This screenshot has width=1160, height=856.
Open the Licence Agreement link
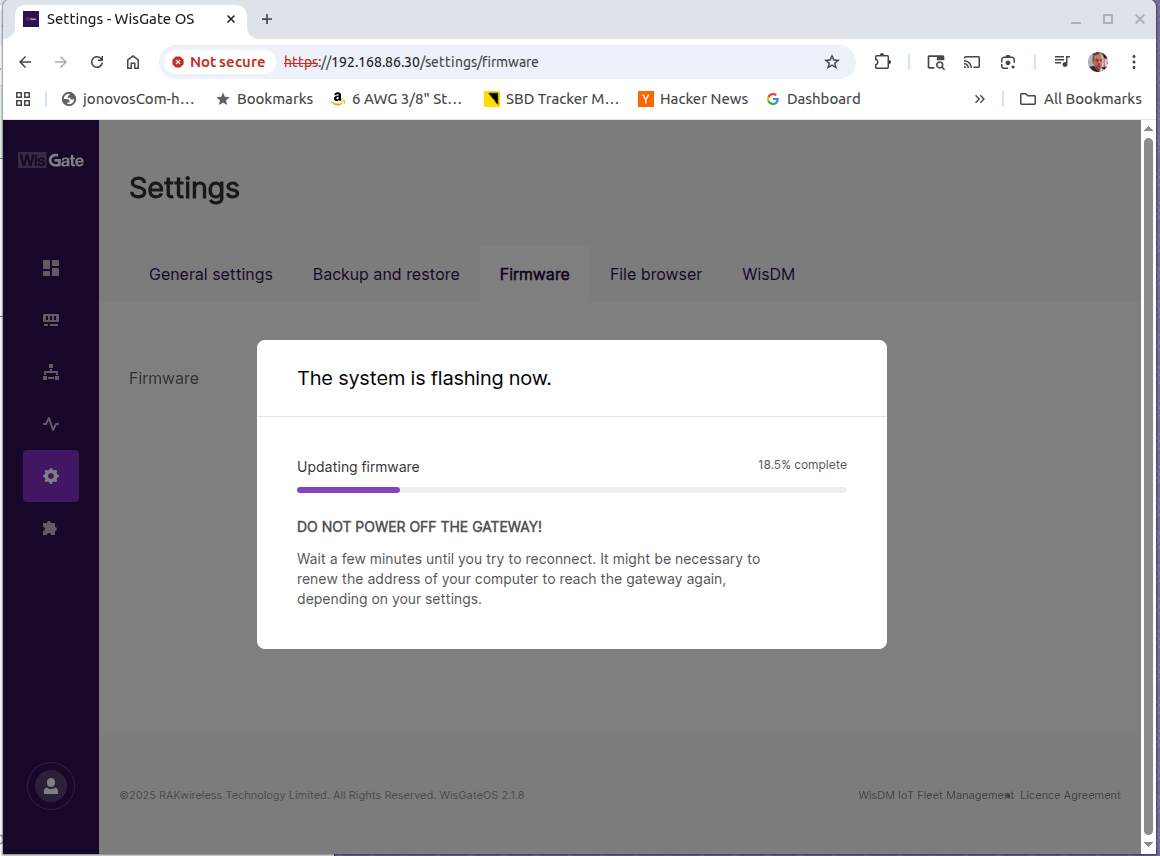tap(1070, 796)
